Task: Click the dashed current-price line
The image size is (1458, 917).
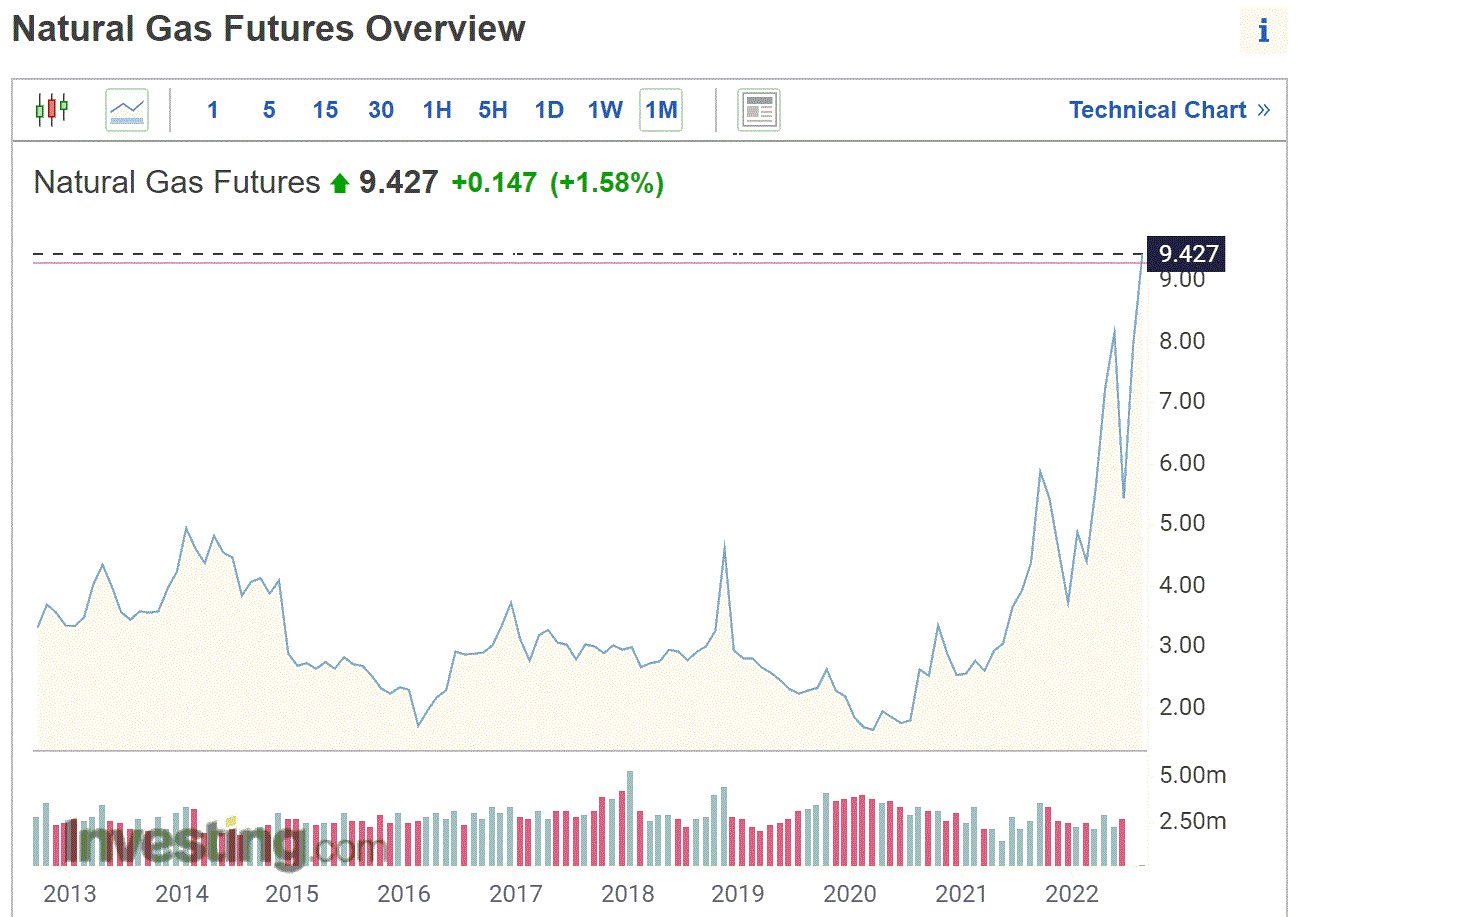Action: (x=600, y=253)
